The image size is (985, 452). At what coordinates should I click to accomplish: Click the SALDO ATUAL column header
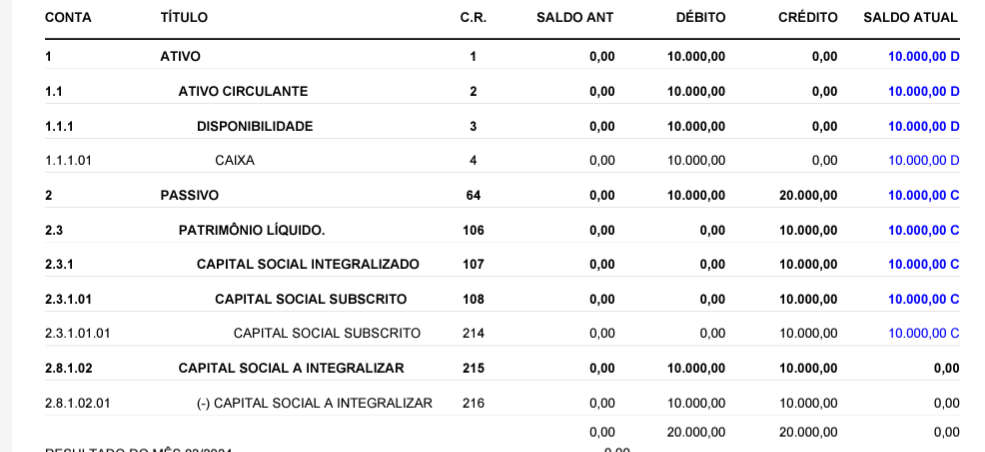tap(910, 18)
